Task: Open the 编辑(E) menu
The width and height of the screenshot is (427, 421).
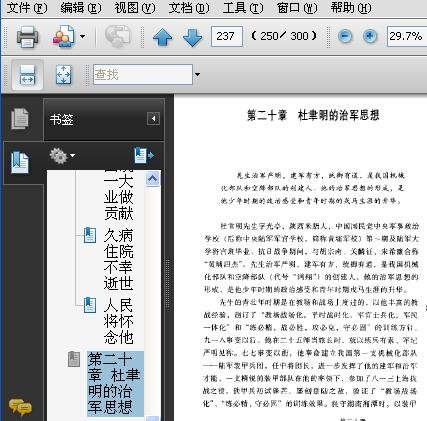Action: click(x=81, y=8)
